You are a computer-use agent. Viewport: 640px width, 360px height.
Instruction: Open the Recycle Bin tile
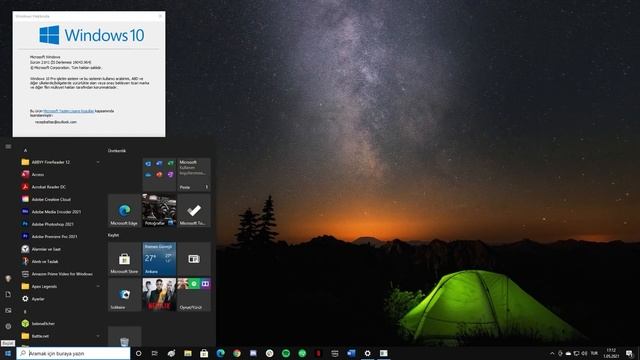tap(124, 337)
